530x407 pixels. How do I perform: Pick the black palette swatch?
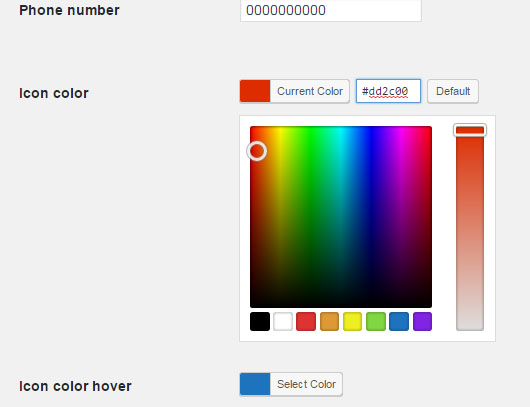click(x=260, y=321)
